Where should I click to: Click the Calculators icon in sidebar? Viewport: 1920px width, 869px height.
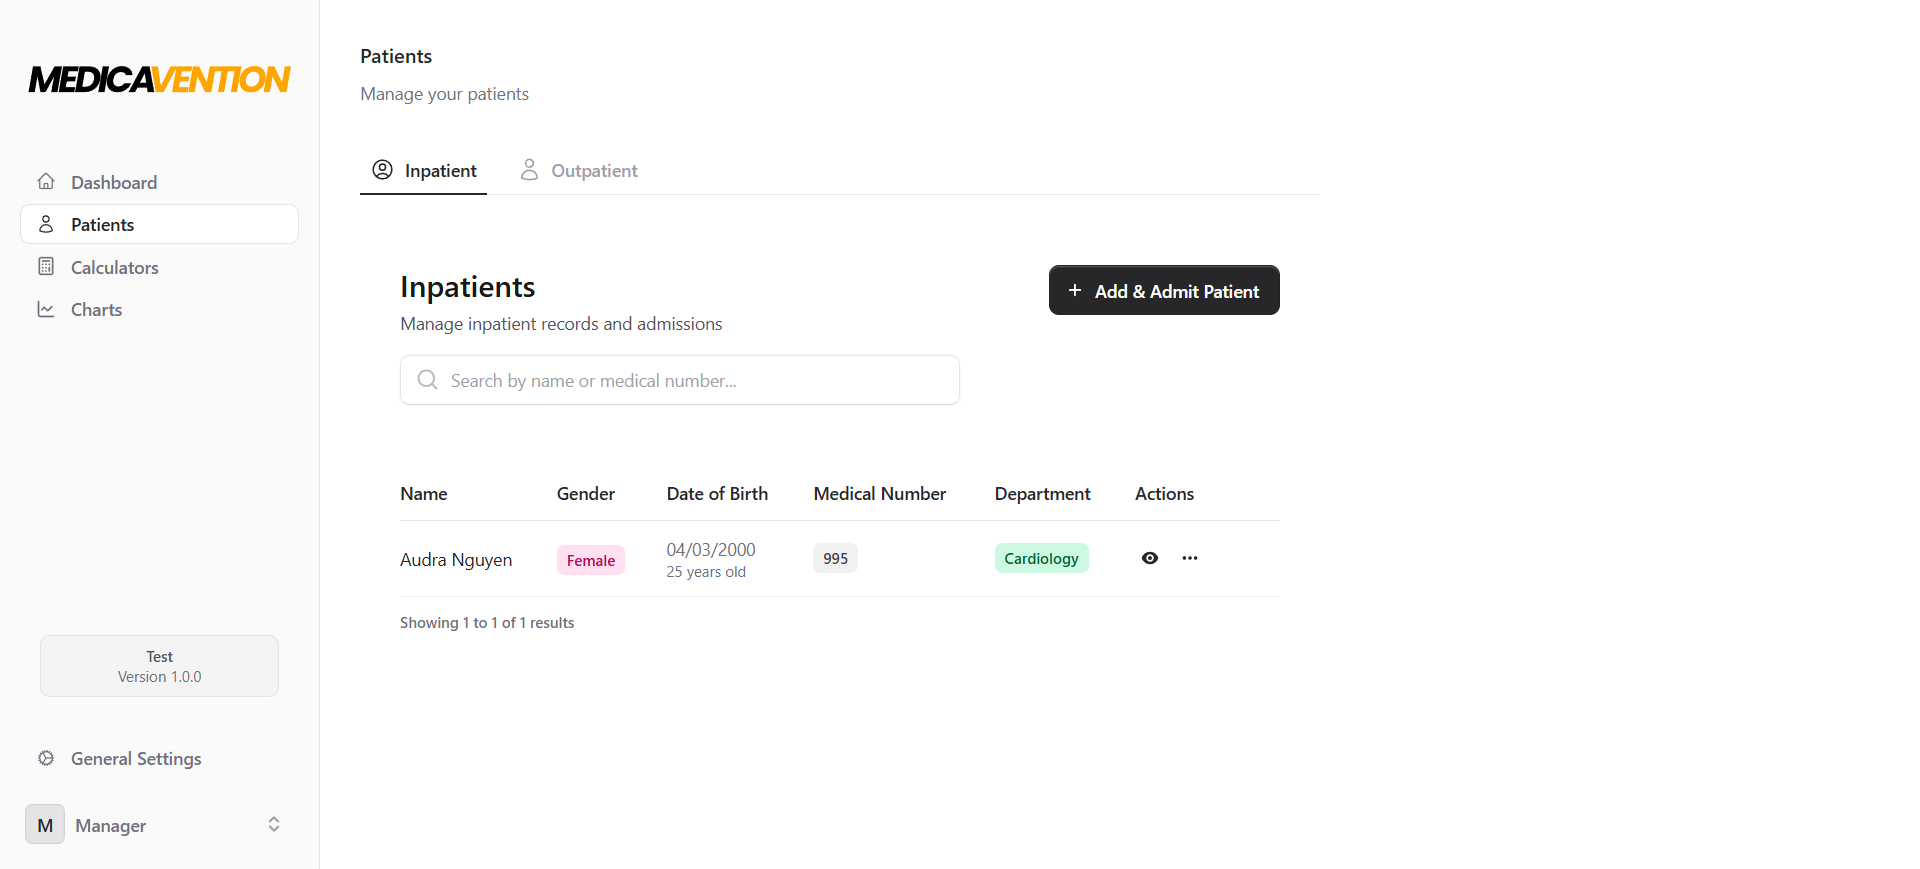(46, 267)
